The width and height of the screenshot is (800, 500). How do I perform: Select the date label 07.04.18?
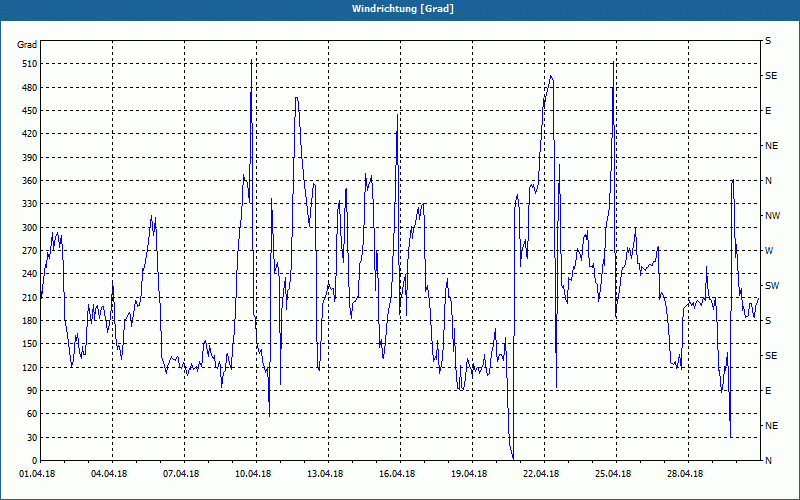pos(181,474)
